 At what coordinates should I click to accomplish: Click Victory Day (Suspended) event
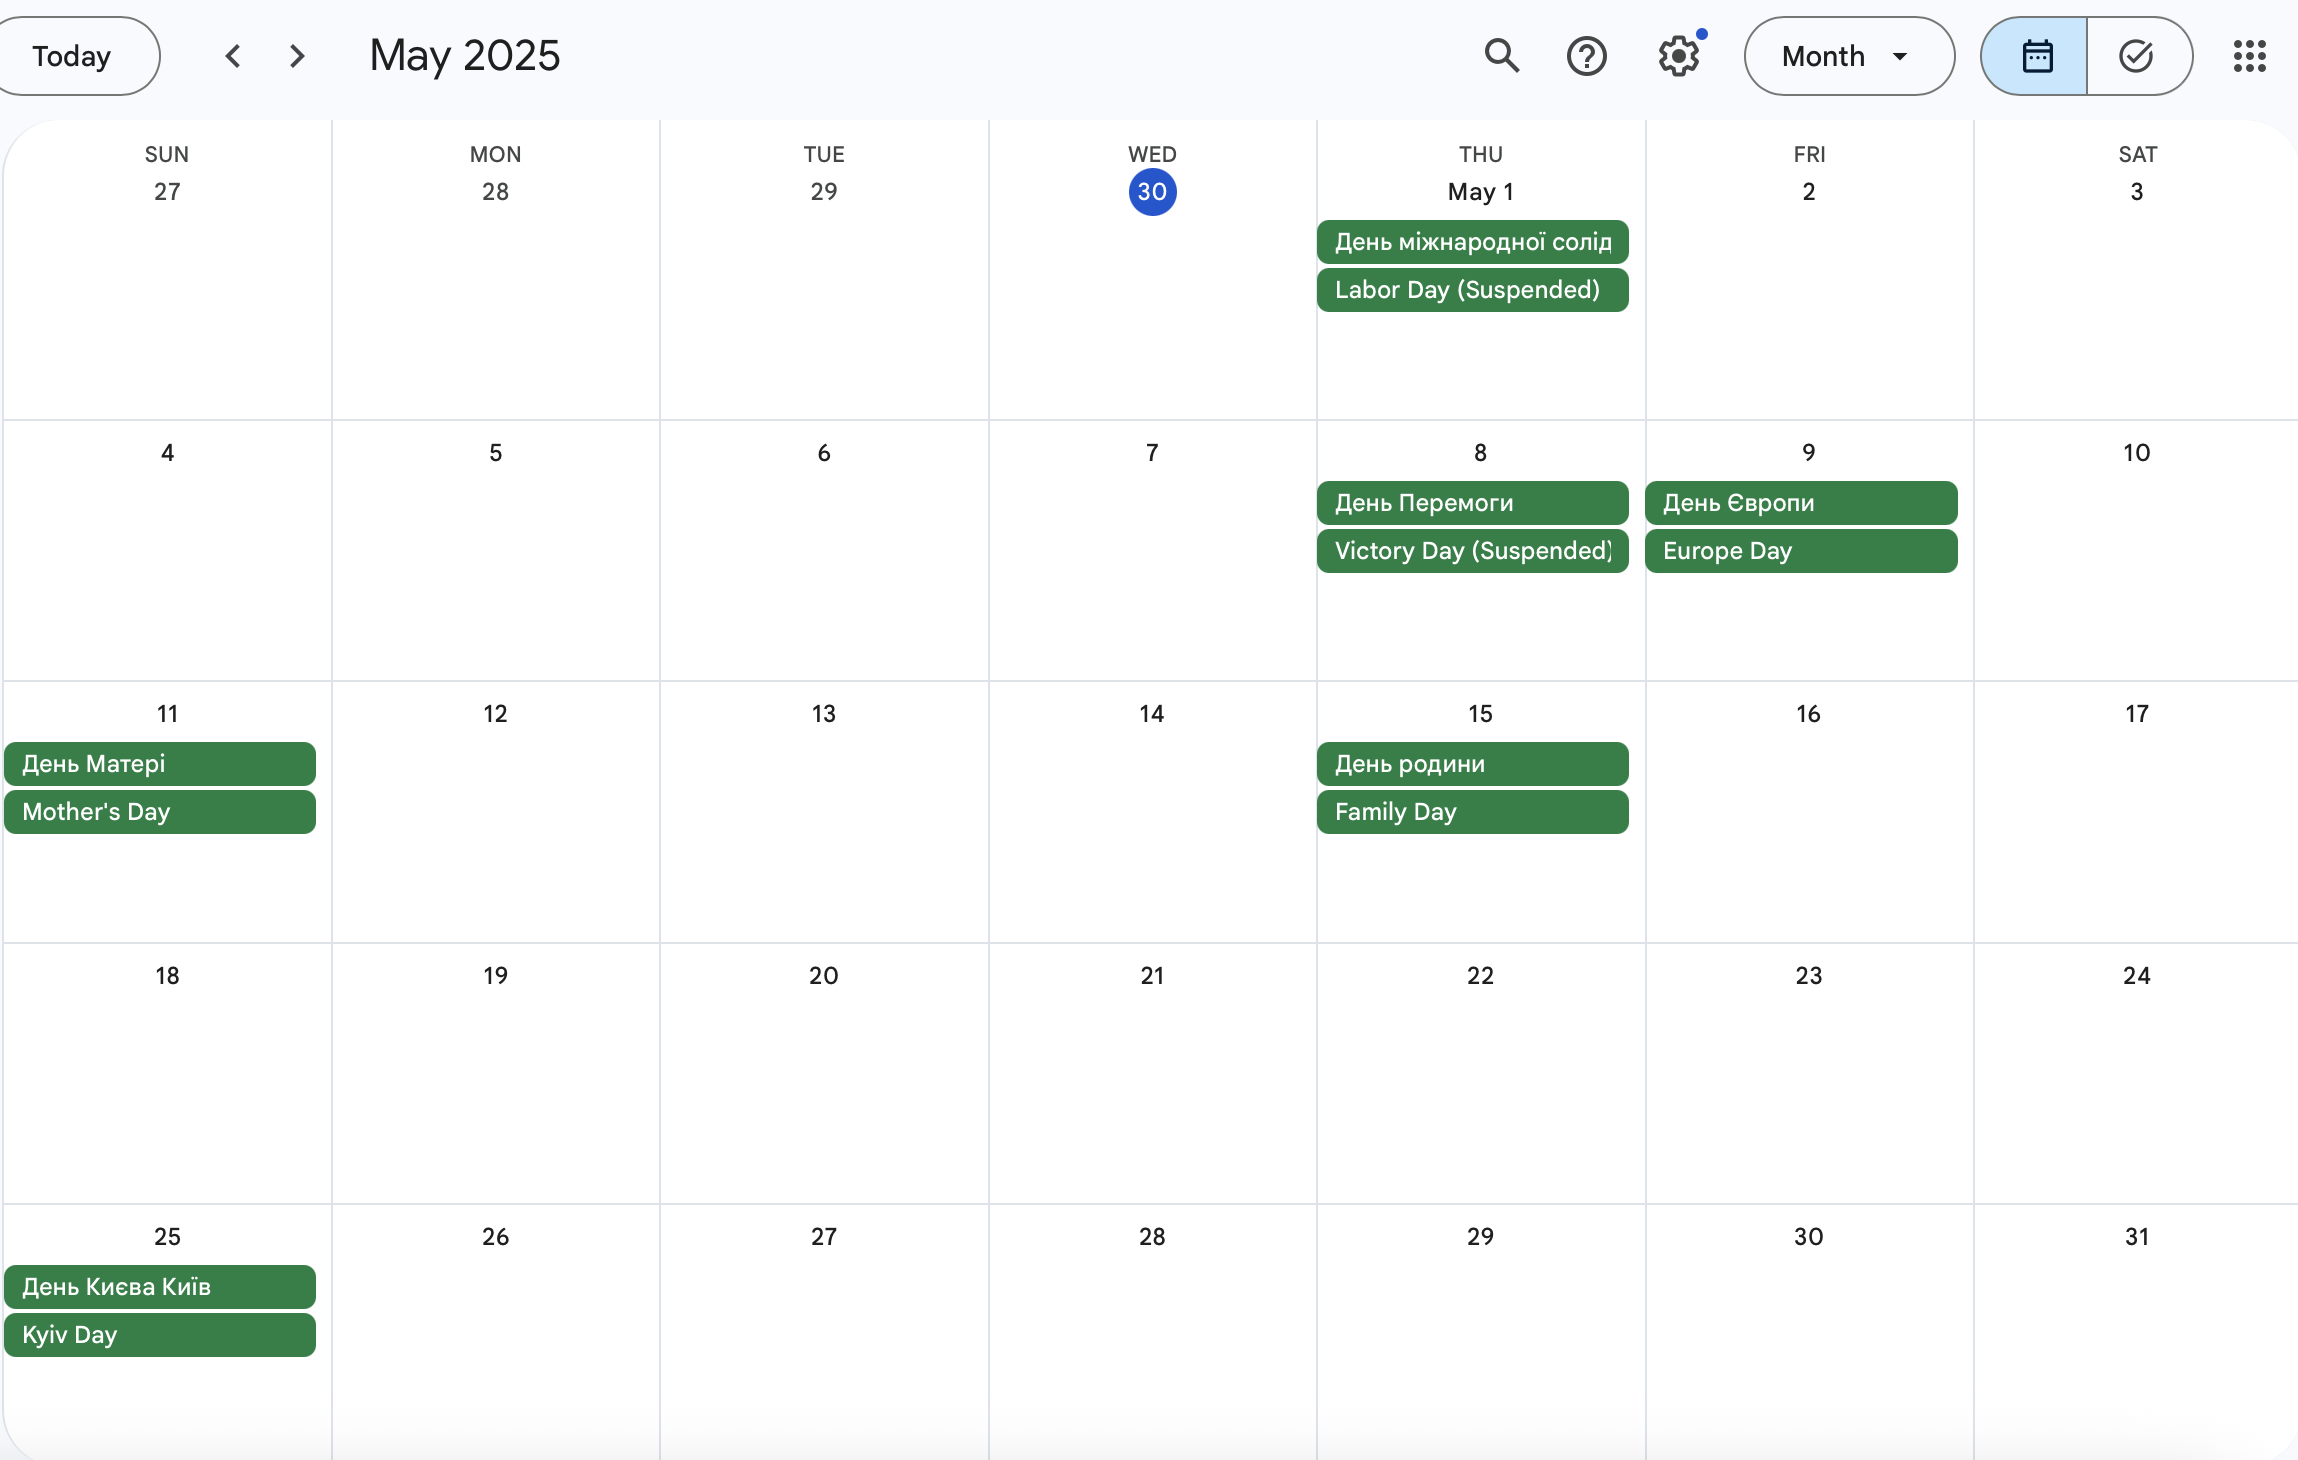click(1472, 551)
